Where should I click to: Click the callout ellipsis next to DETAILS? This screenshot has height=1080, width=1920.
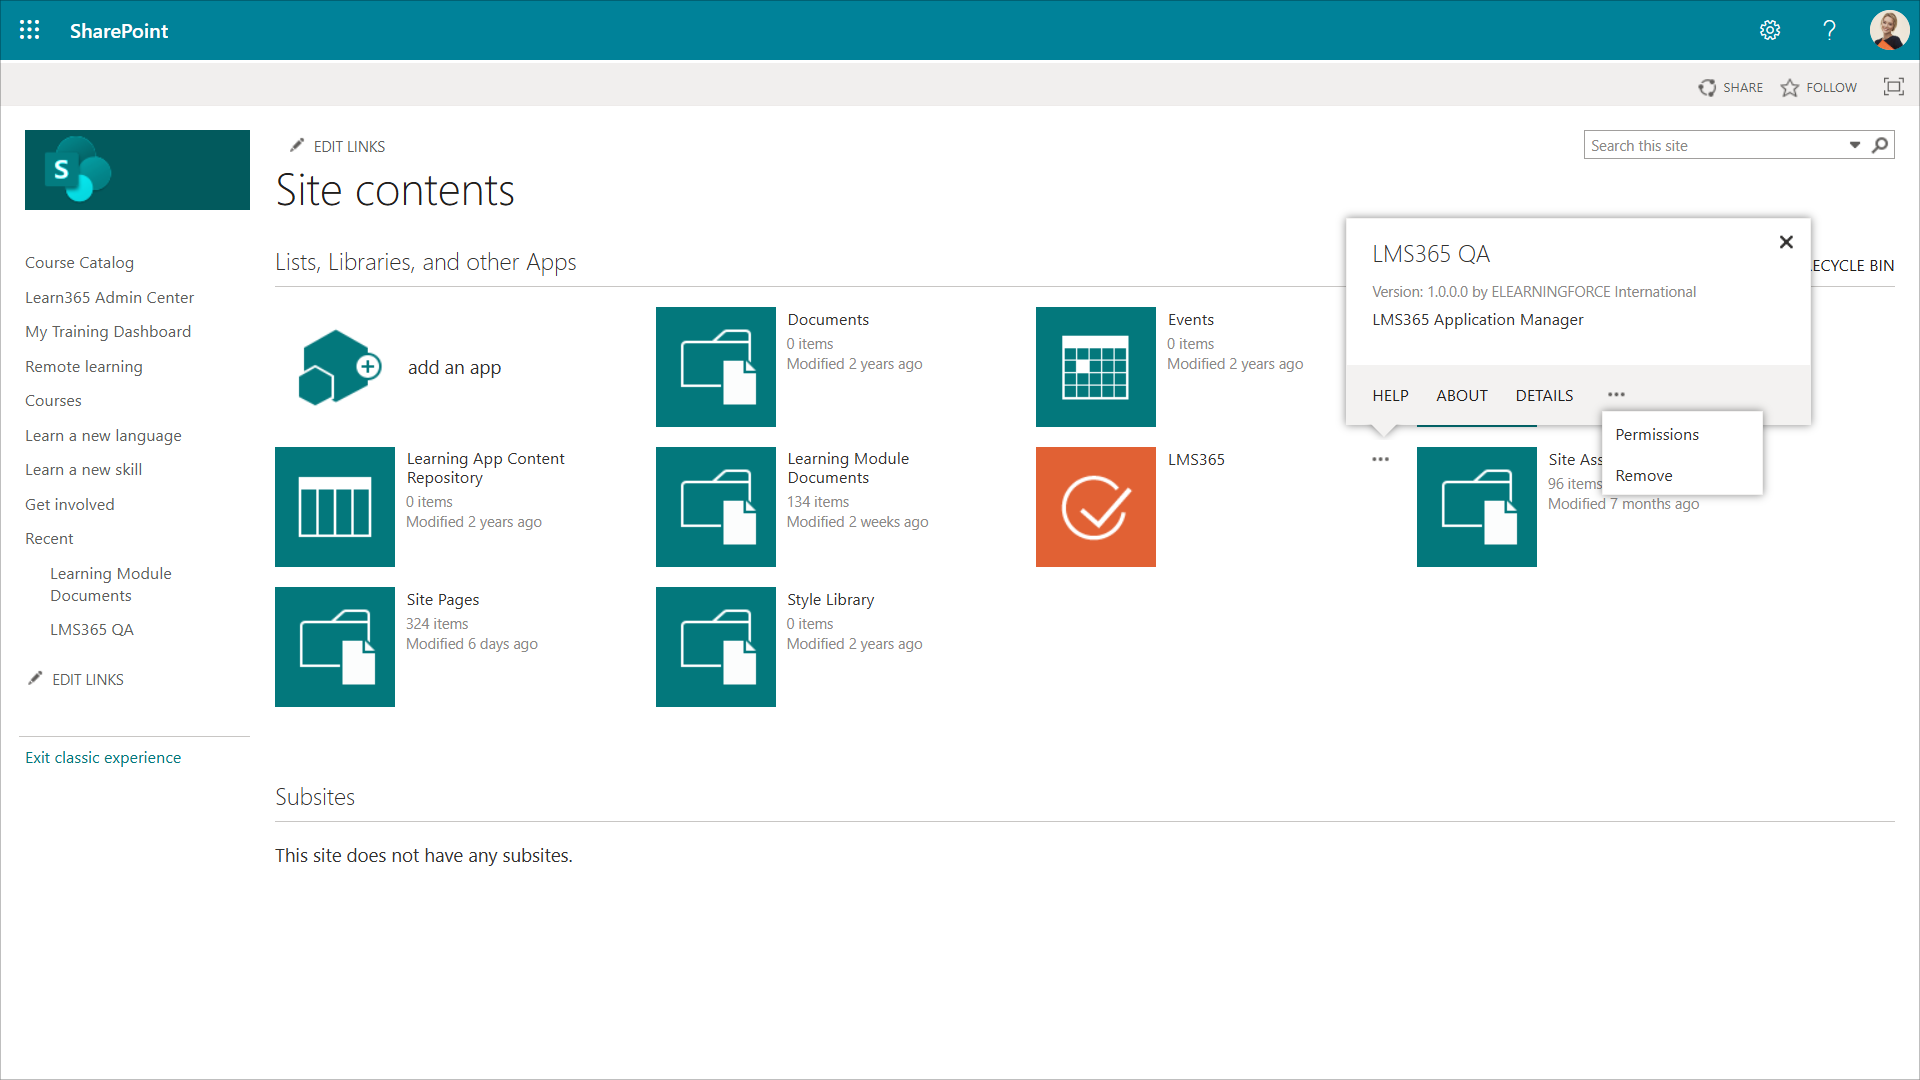tap(1616, 394)
